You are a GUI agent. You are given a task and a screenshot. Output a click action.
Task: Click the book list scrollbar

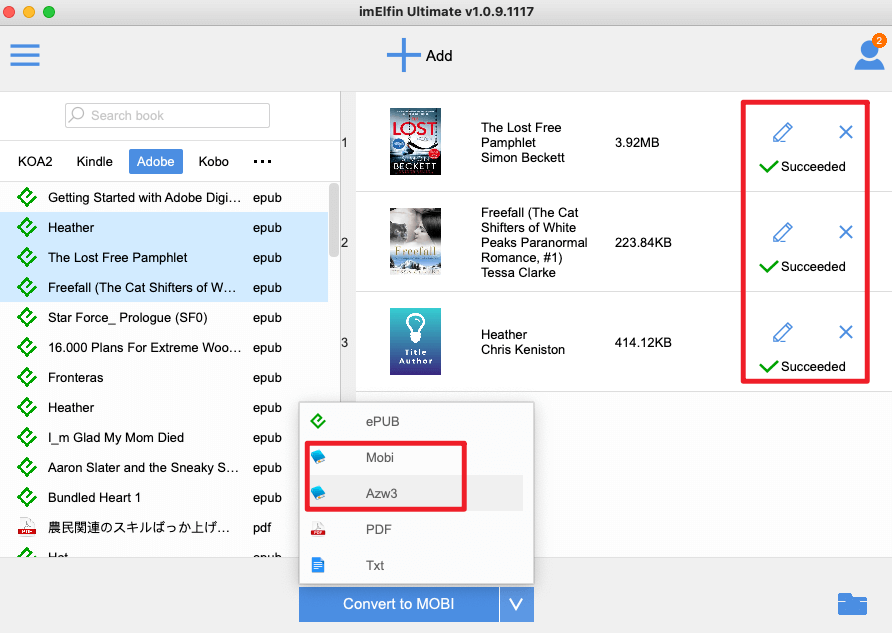tap(334, 220)
